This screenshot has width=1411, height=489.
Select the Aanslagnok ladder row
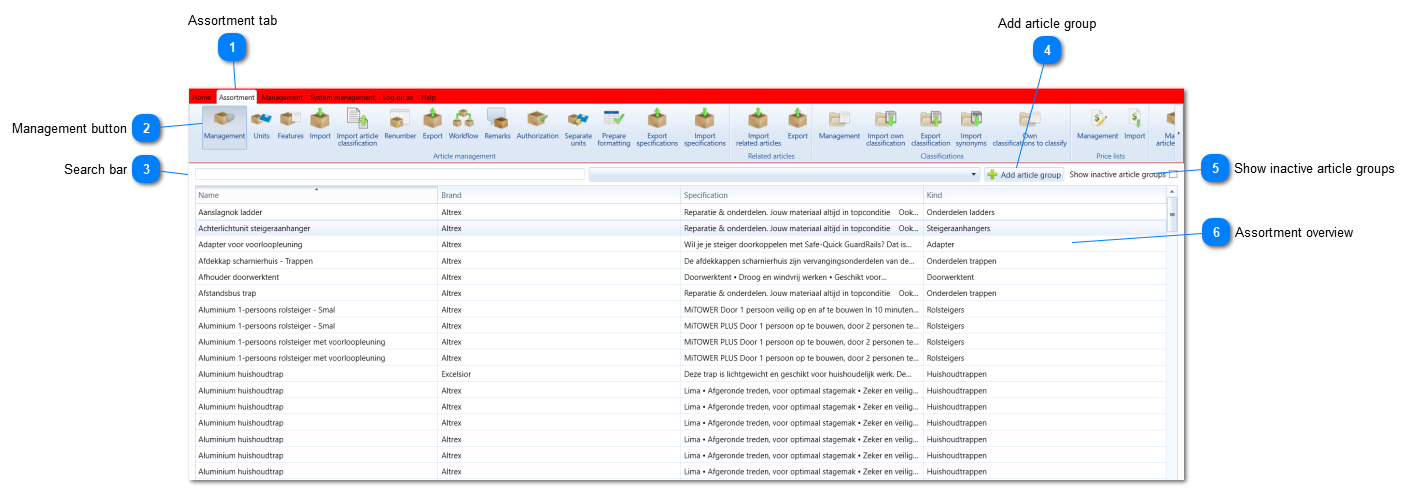point(680,212)
